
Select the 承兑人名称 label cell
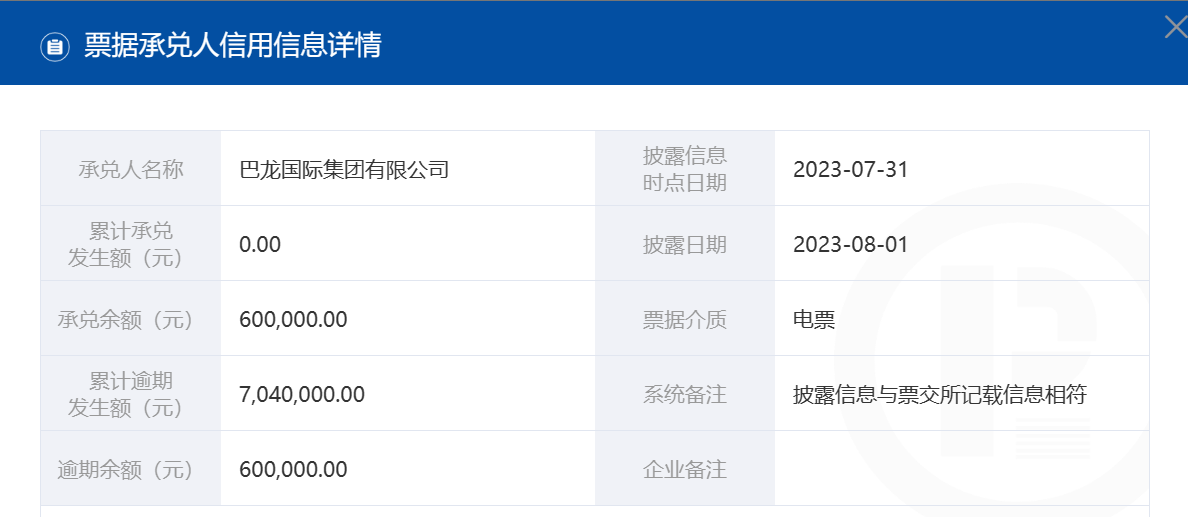(131, 168)
